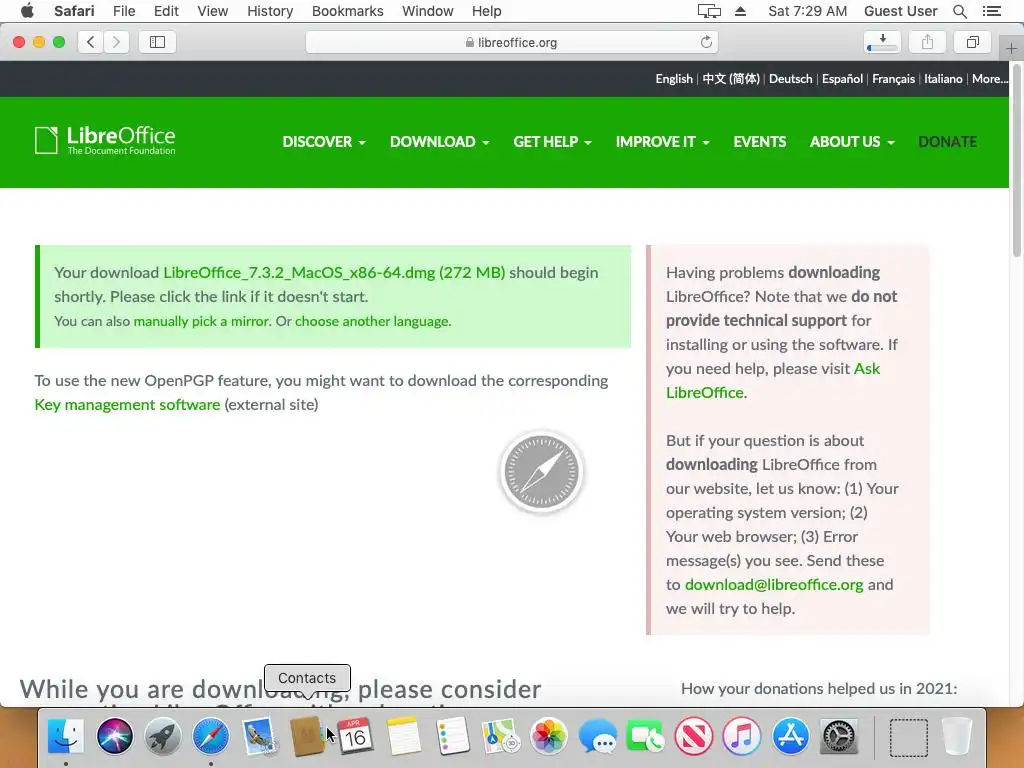Click manually pick a mirror link
Screen dimensions: 1024x768
coord(201,321)
